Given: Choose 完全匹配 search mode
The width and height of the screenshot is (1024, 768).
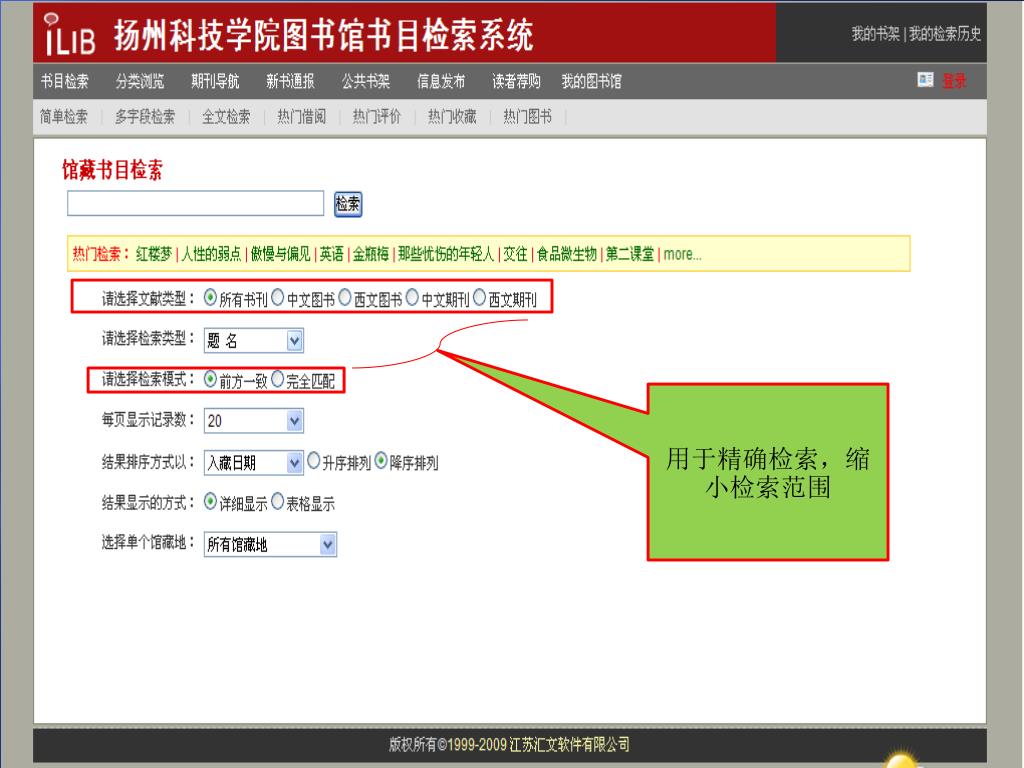Looking at the screenshot, I should 278,379.
